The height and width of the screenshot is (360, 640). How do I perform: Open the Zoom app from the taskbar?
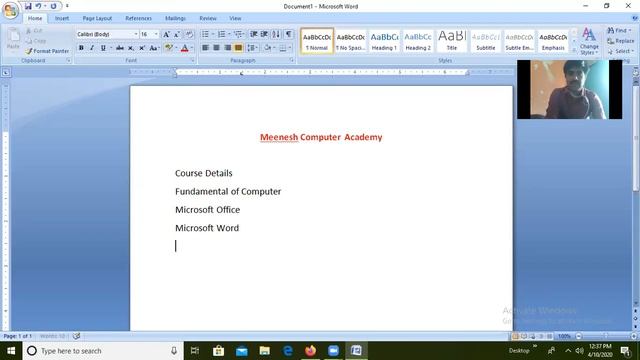click(333, 351)
